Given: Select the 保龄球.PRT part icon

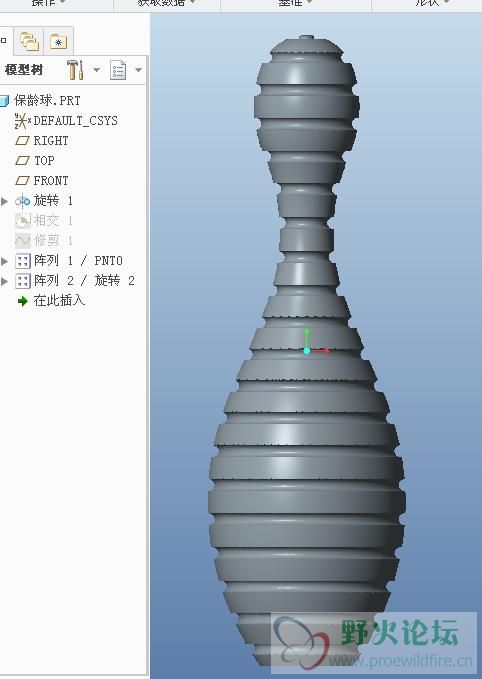Looking at the screenshot, I should 4,101.
